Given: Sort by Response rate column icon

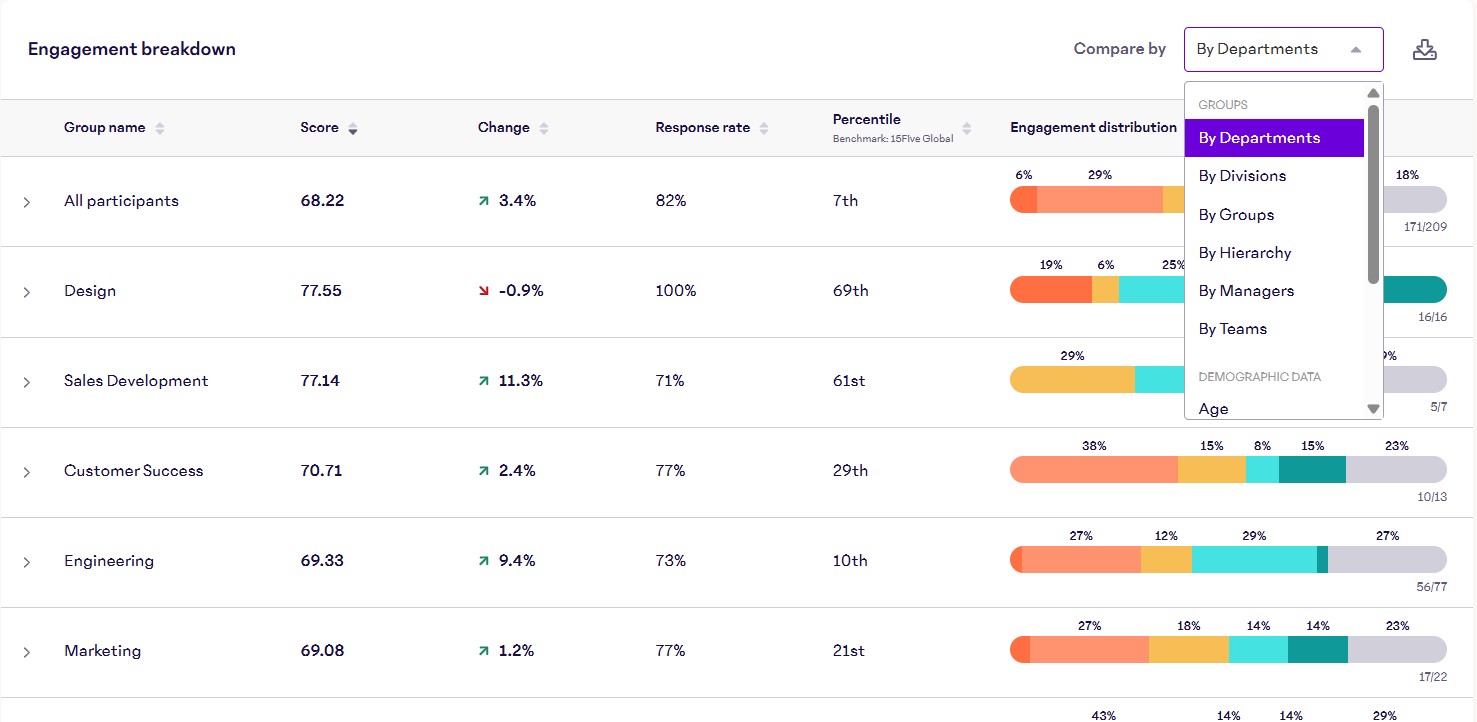Looking at the screenshot, I should point(764,128).
